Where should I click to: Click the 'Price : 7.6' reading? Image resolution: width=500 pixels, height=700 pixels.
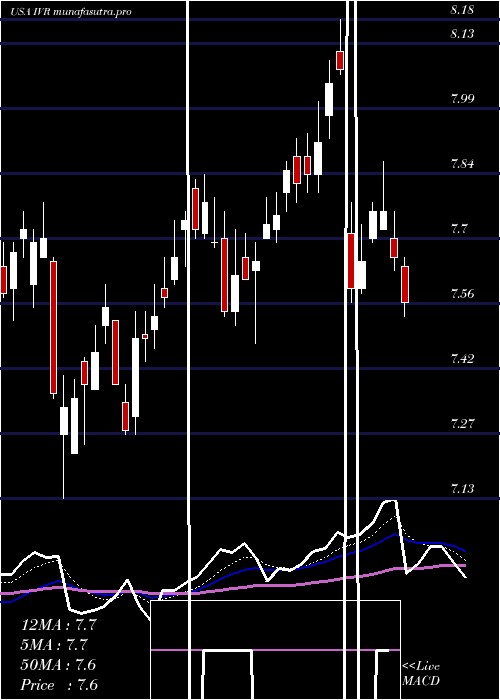[x=60, y=685]
